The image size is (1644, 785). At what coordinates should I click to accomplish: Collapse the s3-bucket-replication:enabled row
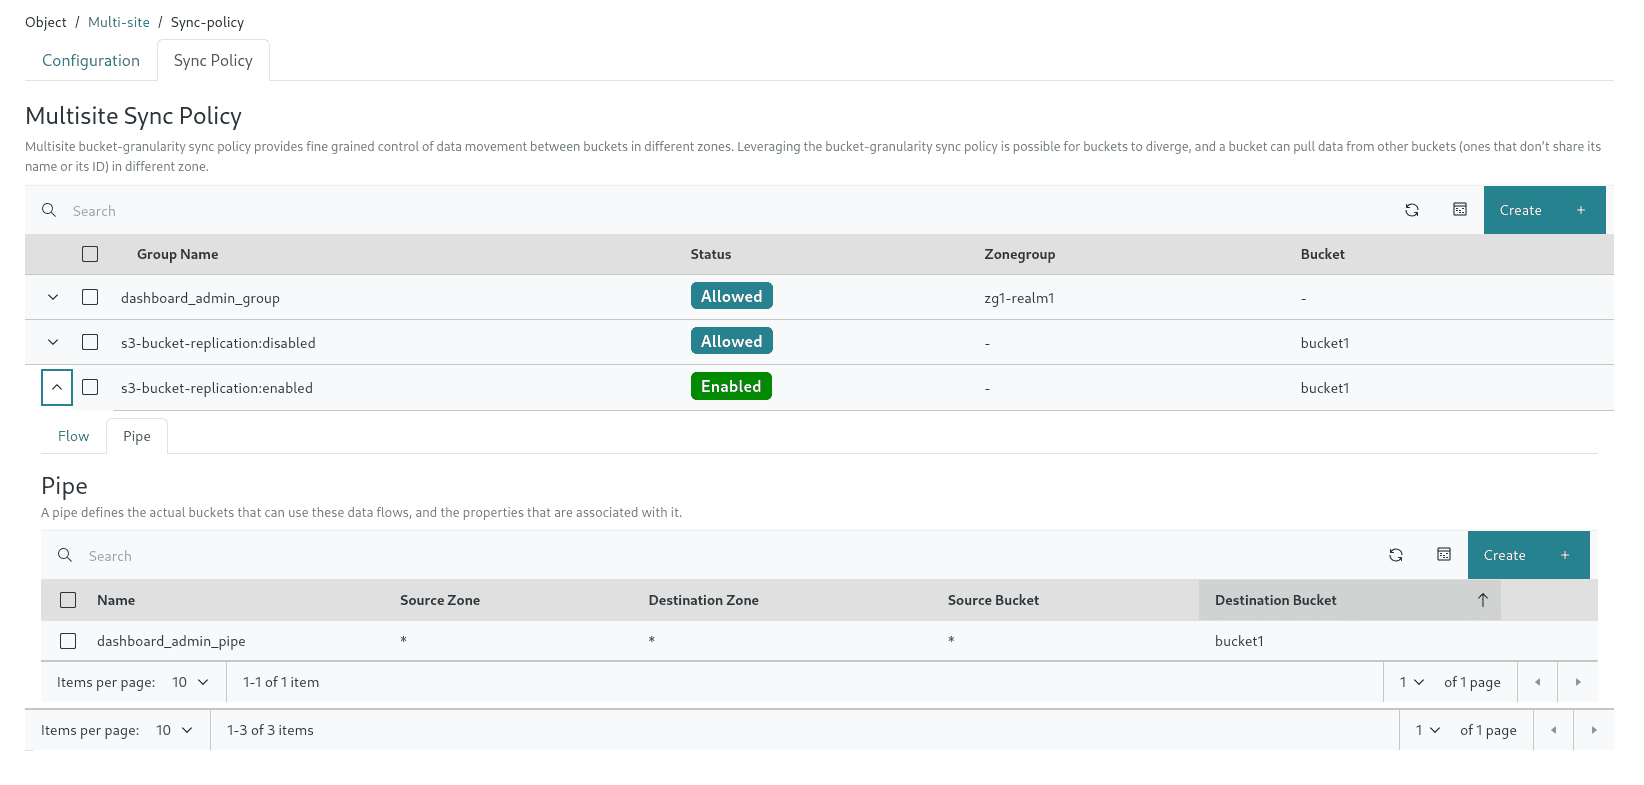click(x=57, y=387)
